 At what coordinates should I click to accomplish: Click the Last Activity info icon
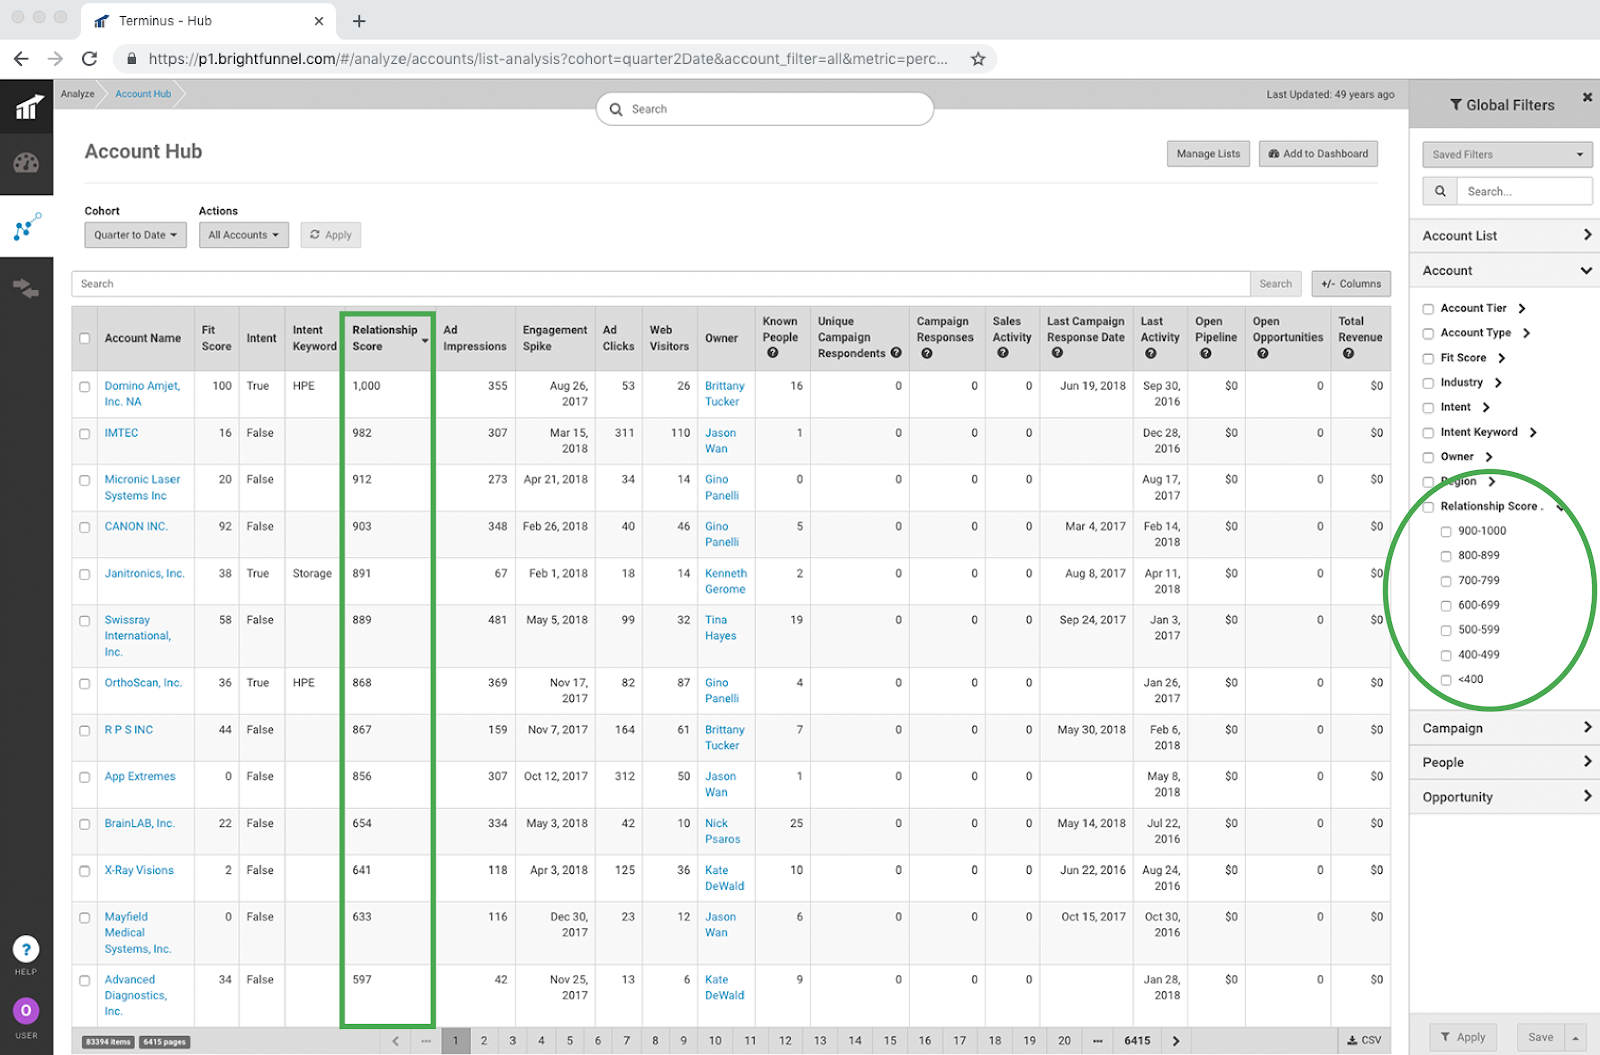(x=1150, y=353)
